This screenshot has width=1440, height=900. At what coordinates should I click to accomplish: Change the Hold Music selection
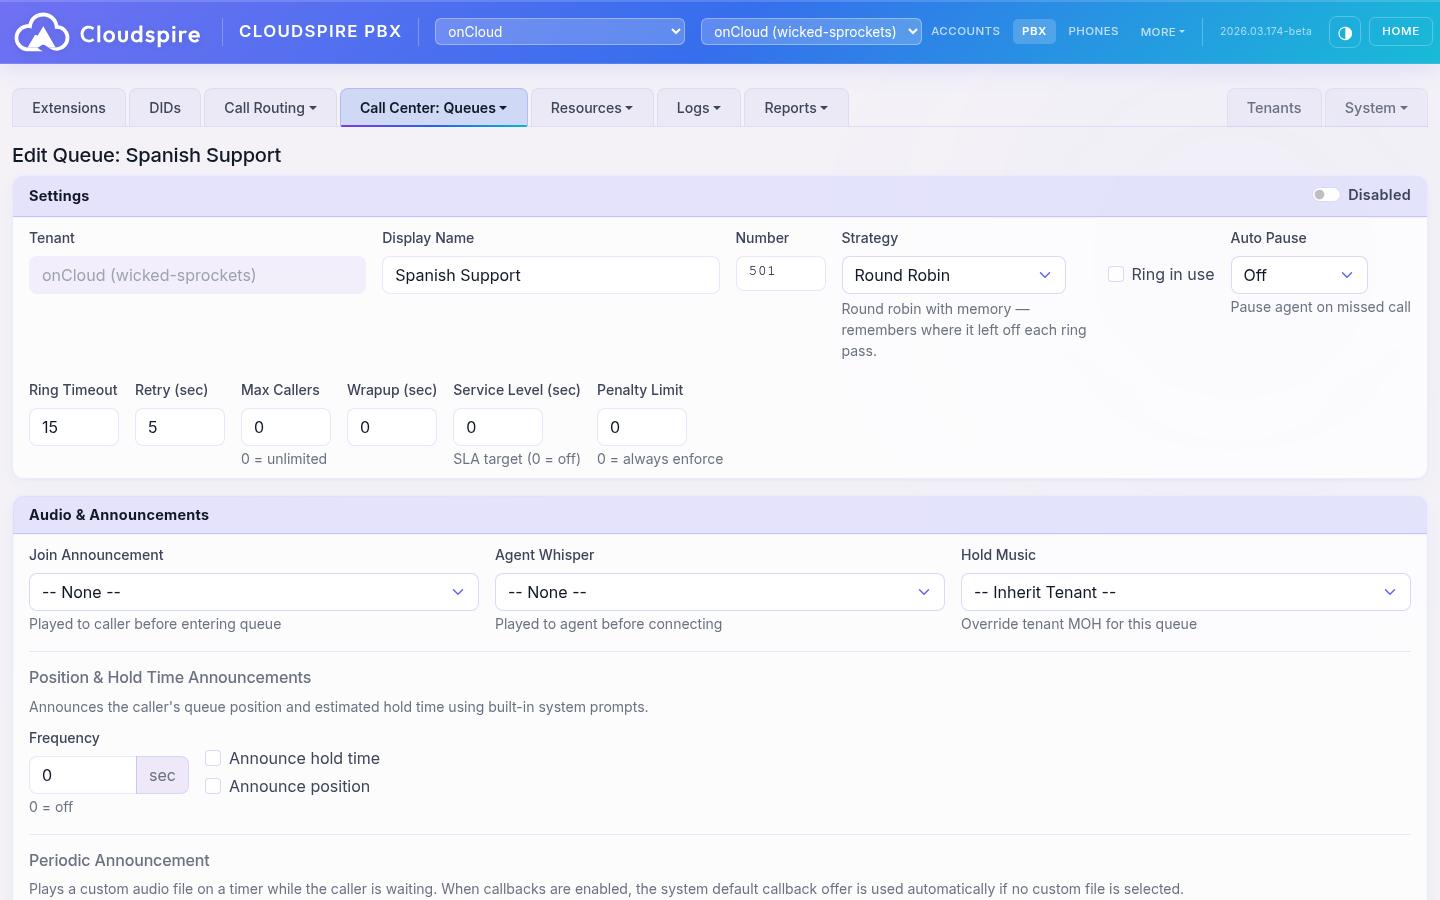click(1185, 591)
